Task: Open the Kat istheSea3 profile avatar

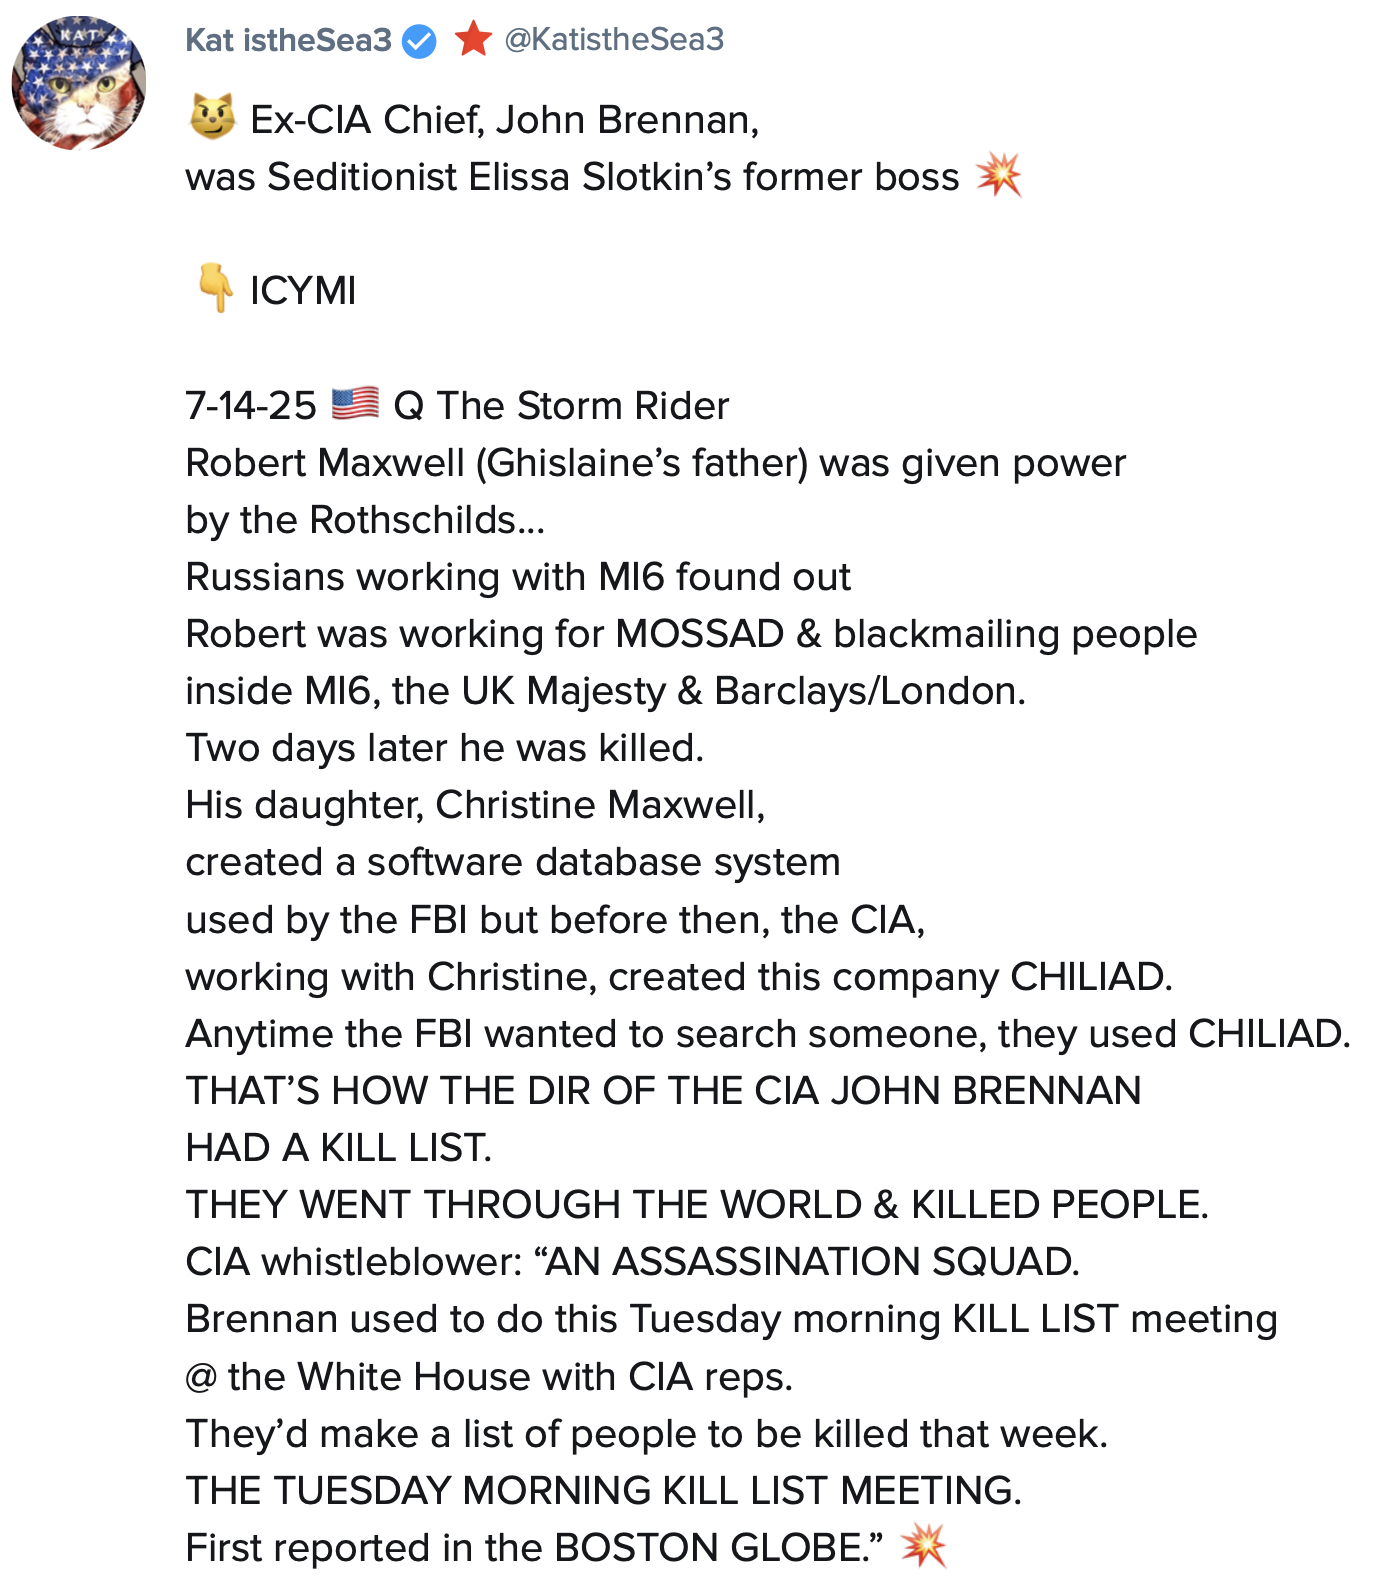Action: (79, 83)
